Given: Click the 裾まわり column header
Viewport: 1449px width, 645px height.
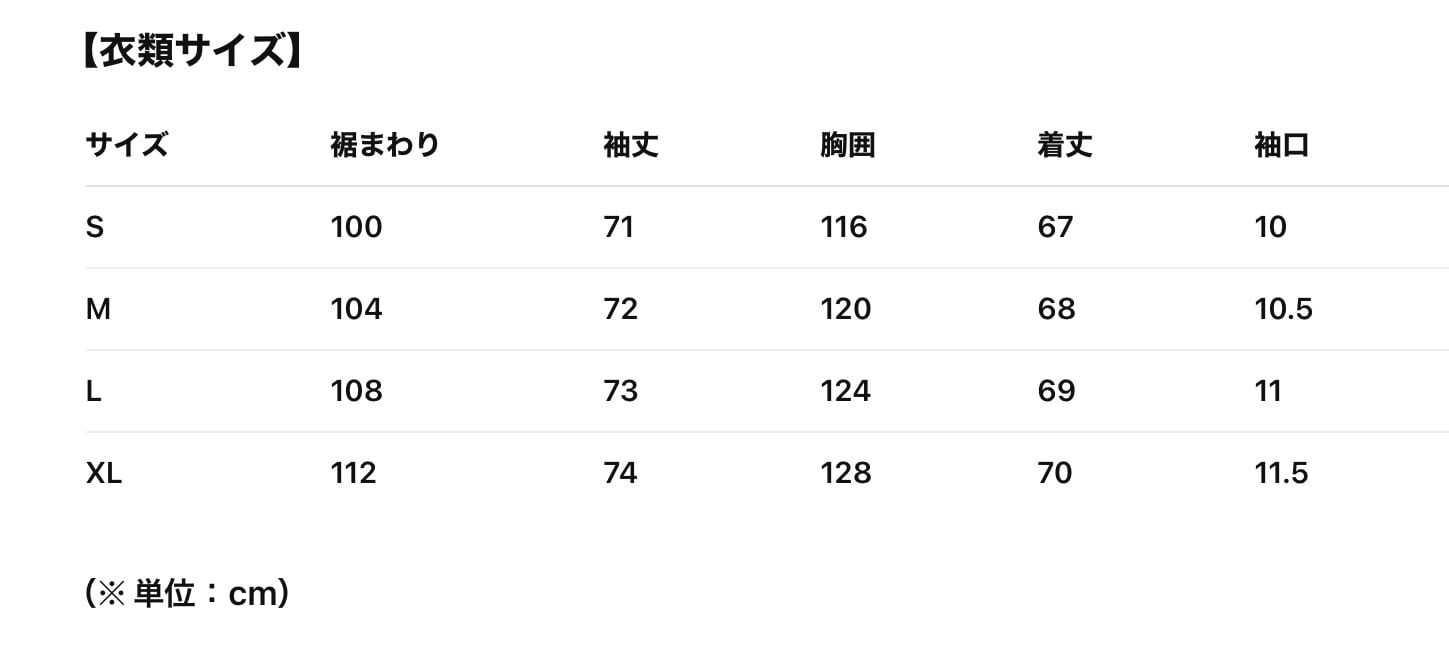Looking at the screenshot, I should coord(385,146).
